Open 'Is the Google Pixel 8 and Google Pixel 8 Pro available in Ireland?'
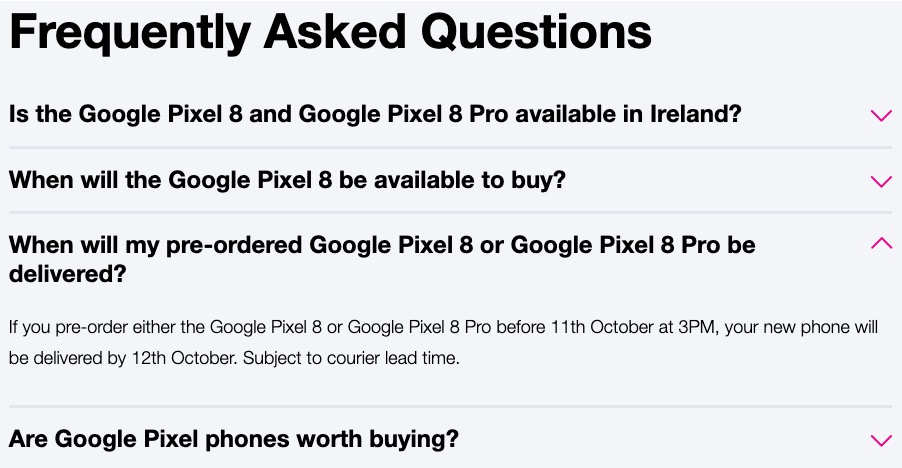902x468 pixels. click(x=375, y=114)
